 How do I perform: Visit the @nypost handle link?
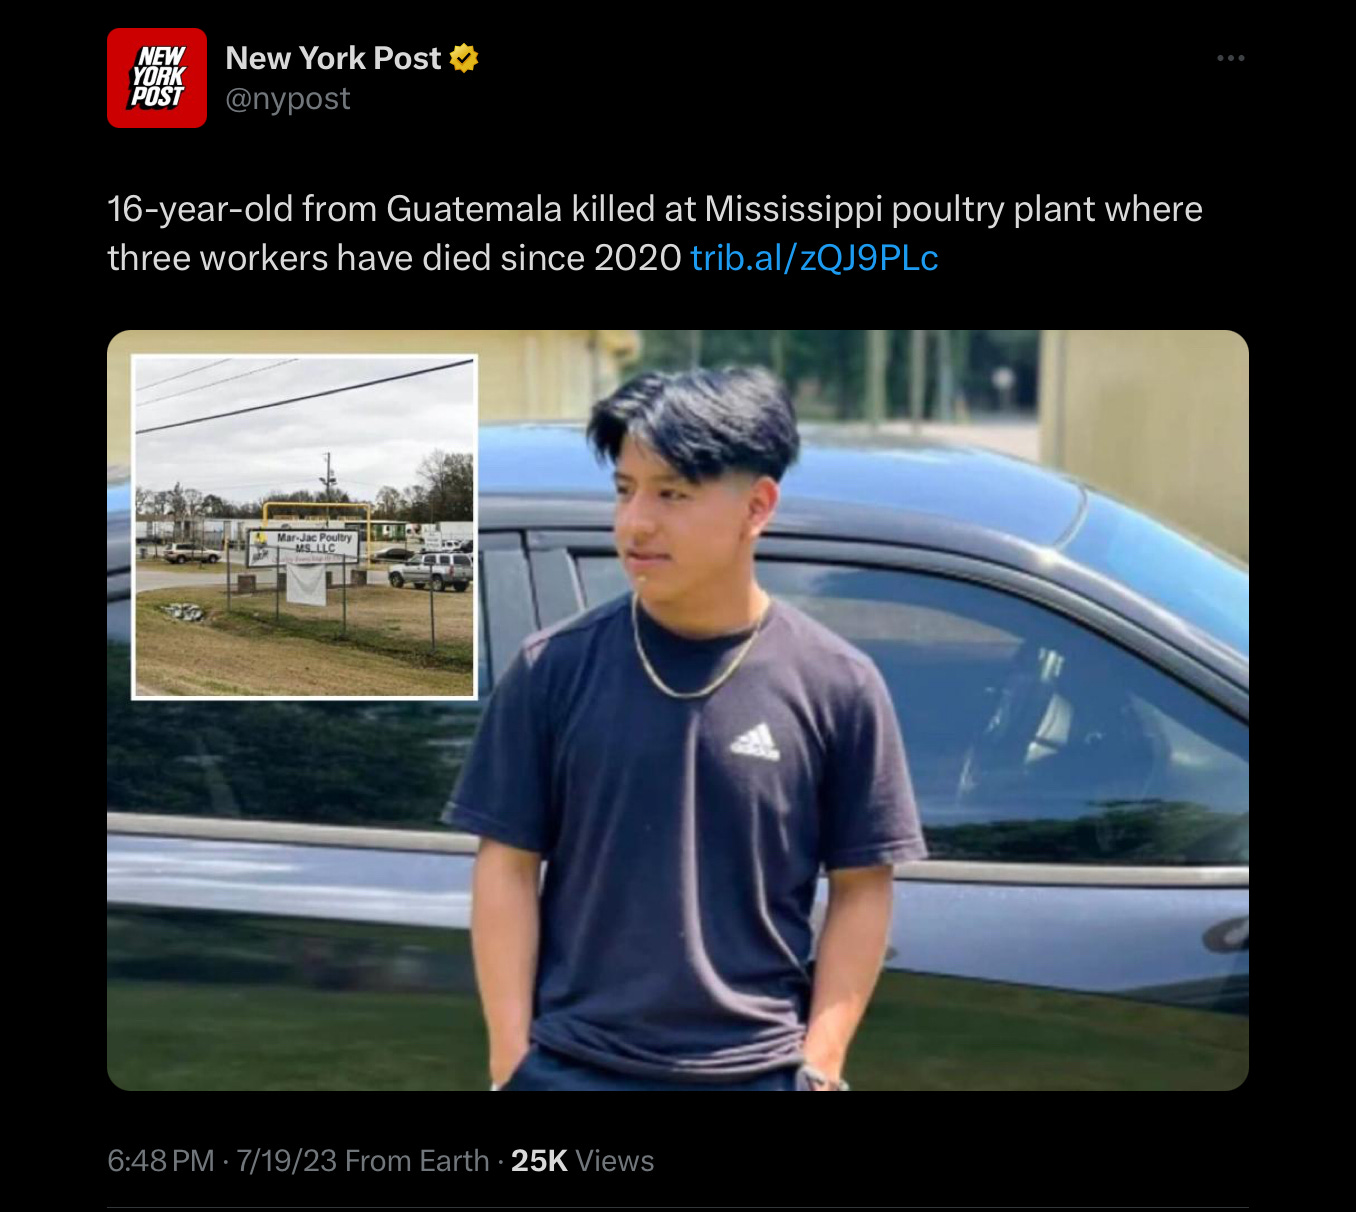288,99
